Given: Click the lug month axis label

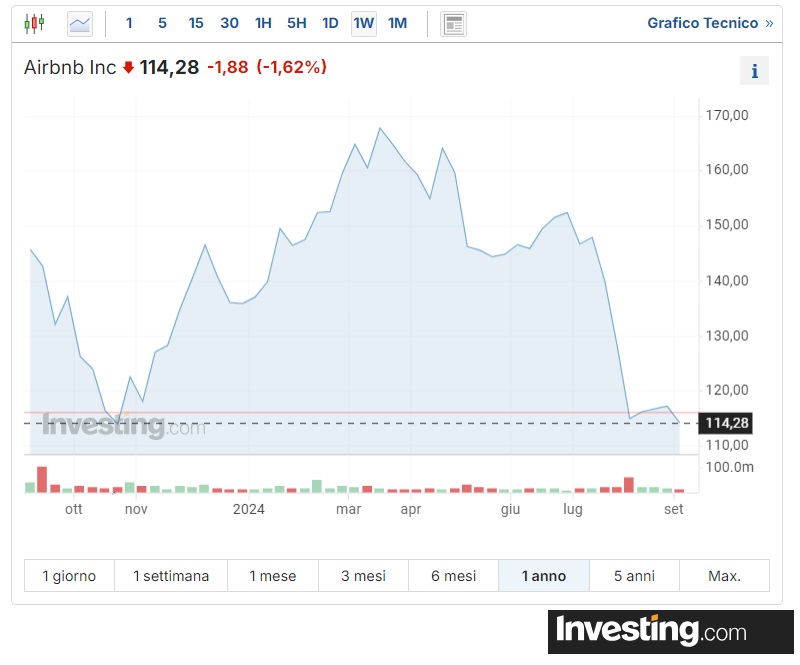Looking at the screenshot, I should coord(572,509).
